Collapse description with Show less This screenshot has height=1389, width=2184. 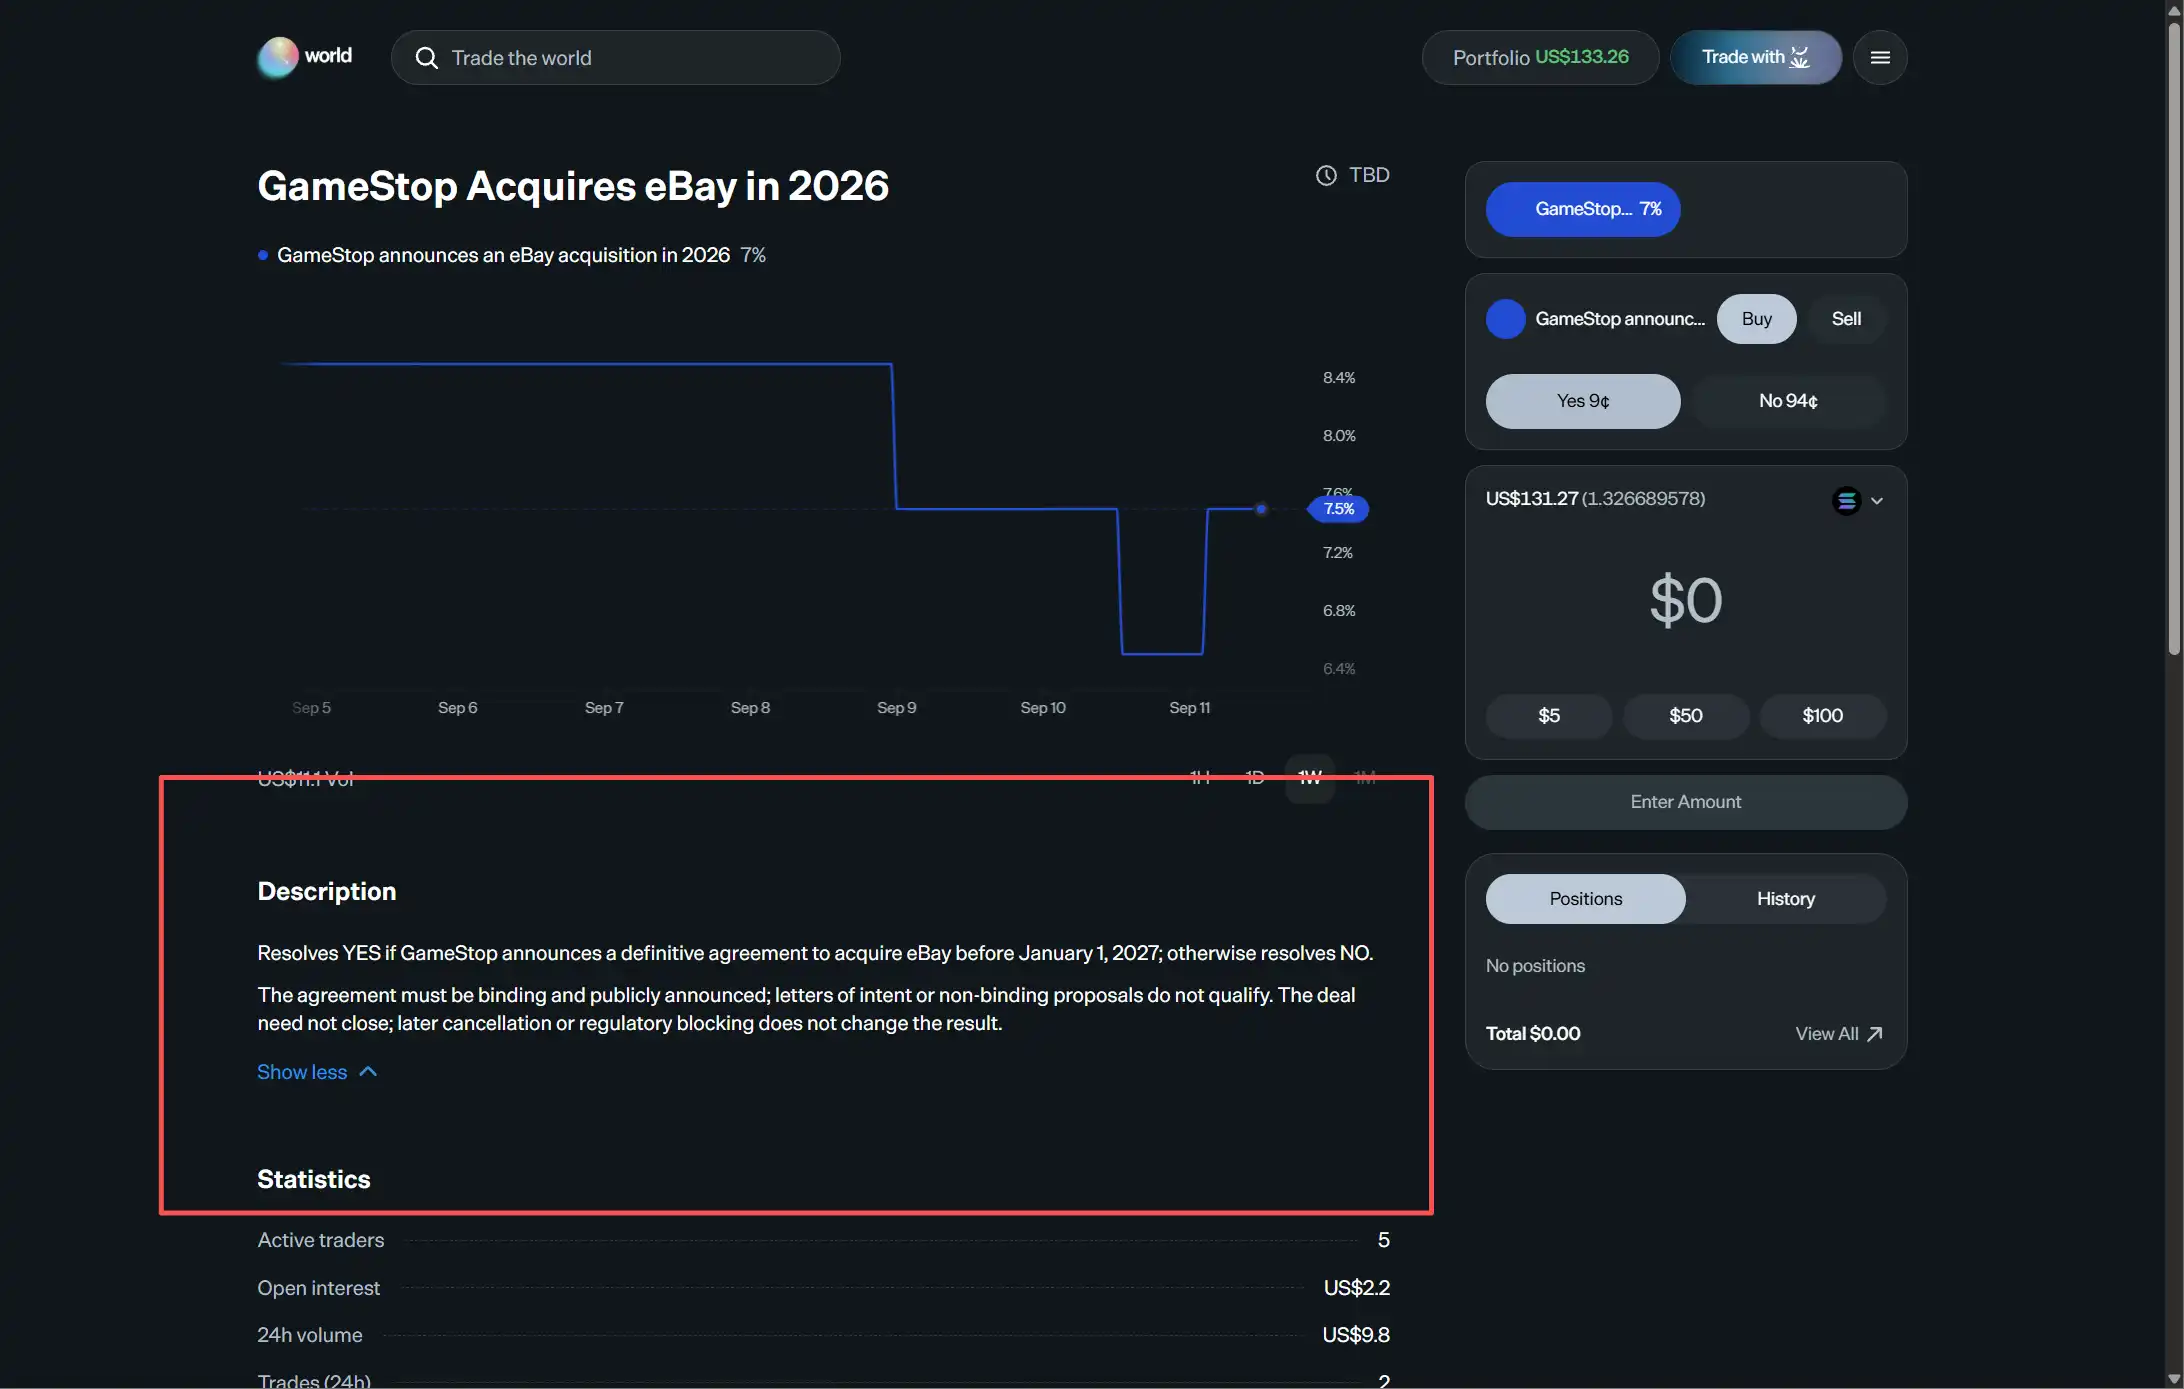[317, 1072]
